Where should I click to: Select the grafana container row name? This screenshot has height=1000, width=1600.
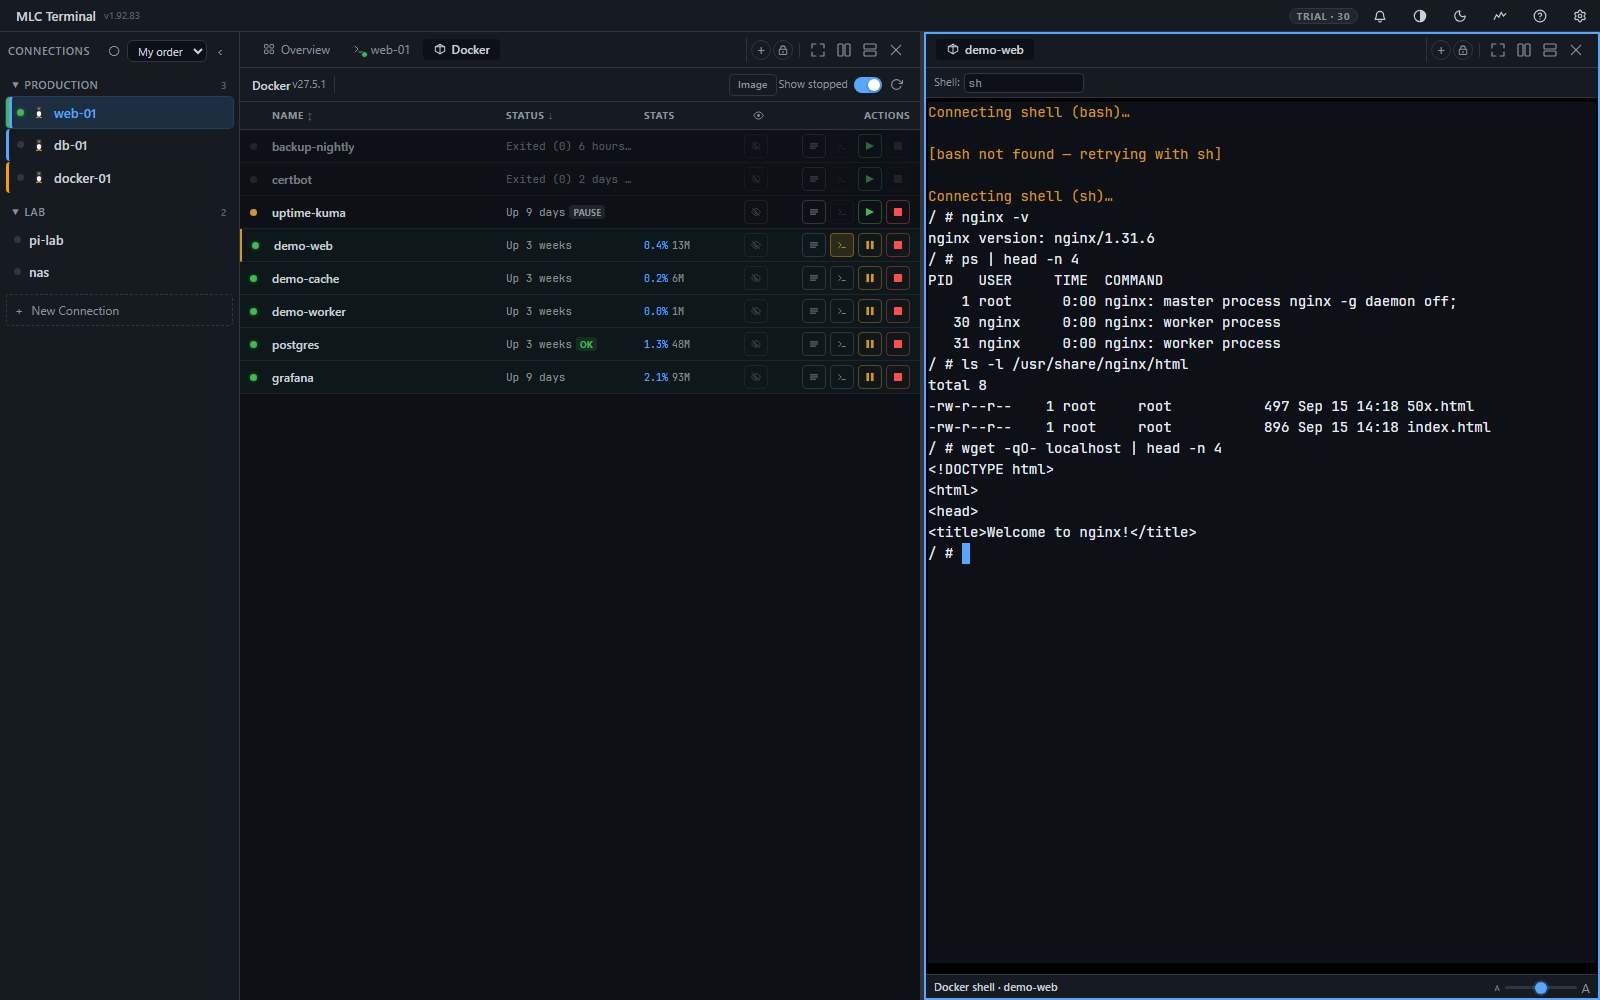click(293, 378)
